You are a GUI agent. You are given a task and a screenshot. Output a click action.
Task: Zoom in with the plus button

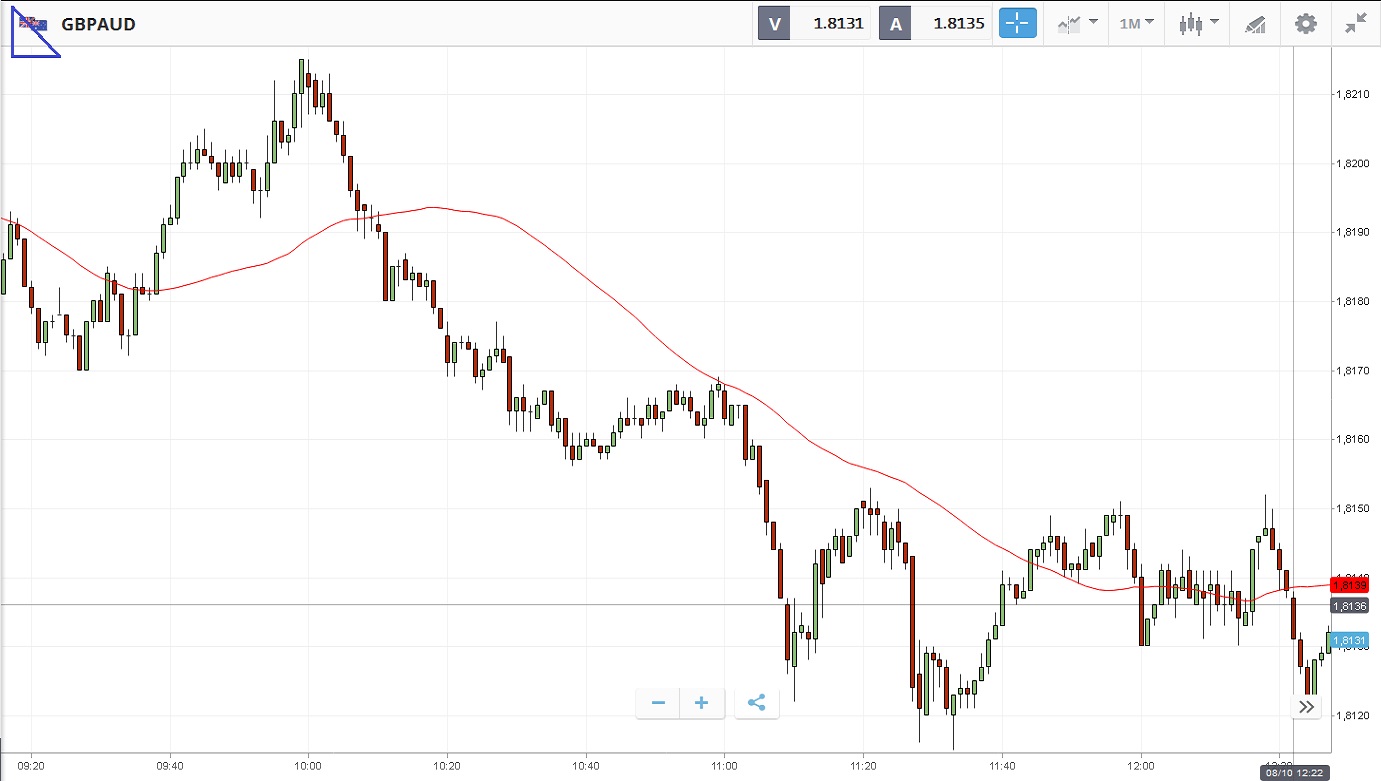tap(702, 703)
